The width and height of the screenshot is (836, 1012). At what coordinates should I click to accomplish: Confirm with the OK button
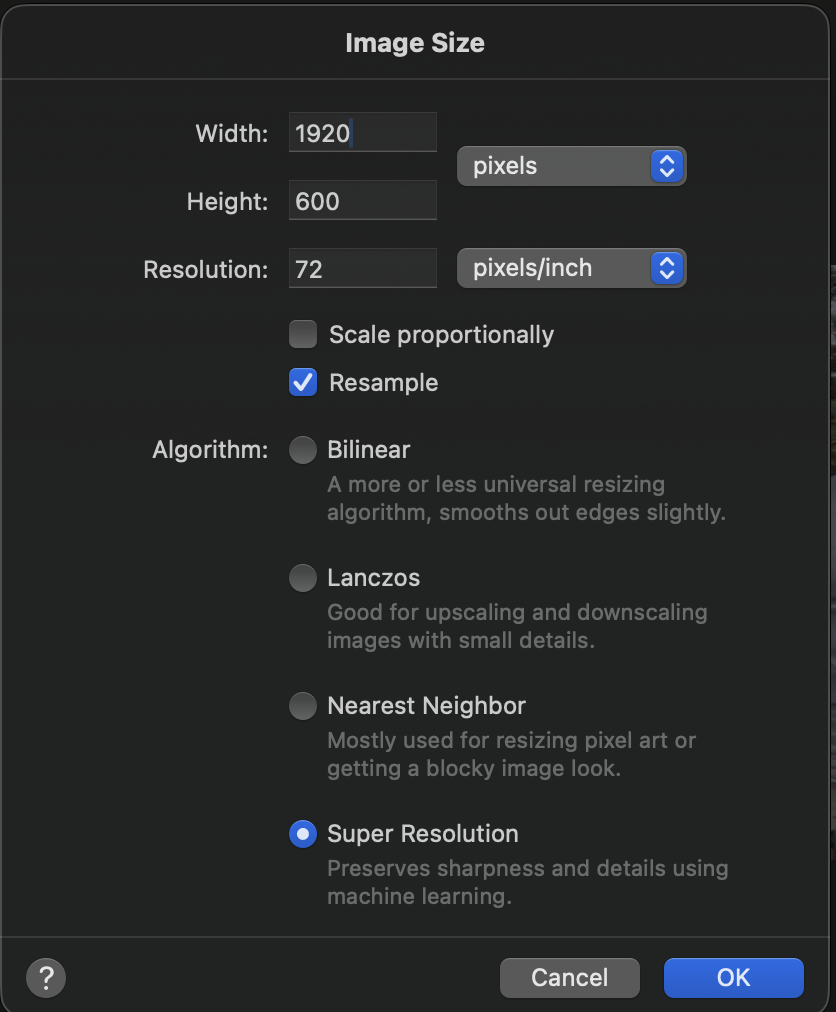733,978
